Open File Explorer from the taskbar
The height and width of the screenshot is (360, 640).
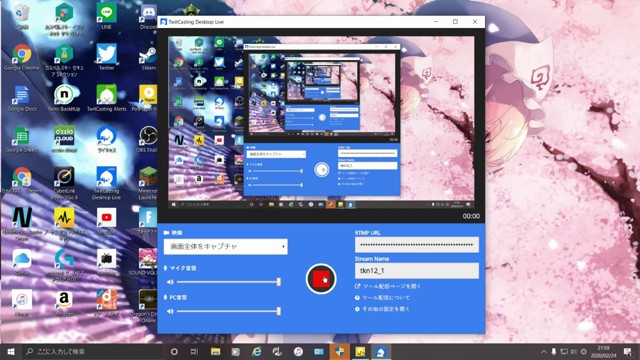coord(216,351)
